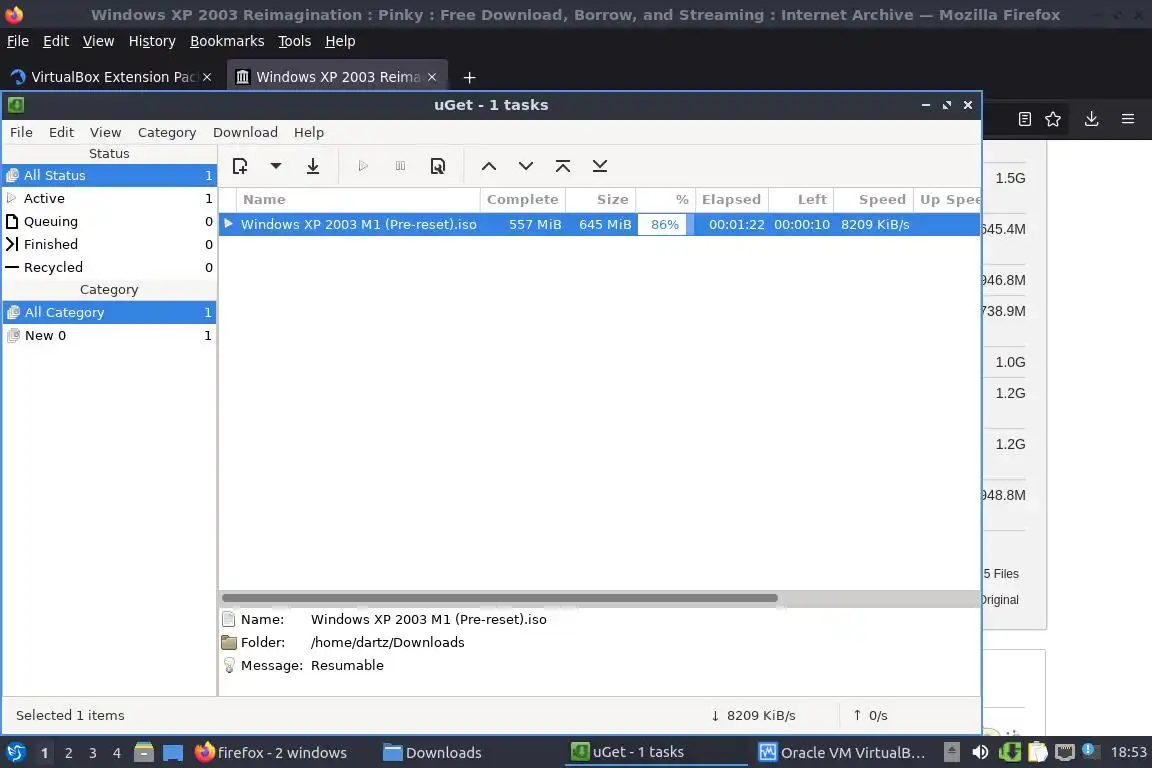Select the New 0 category
The width and height of the screenshot is (1152, 768).
(x=109, y=335)
